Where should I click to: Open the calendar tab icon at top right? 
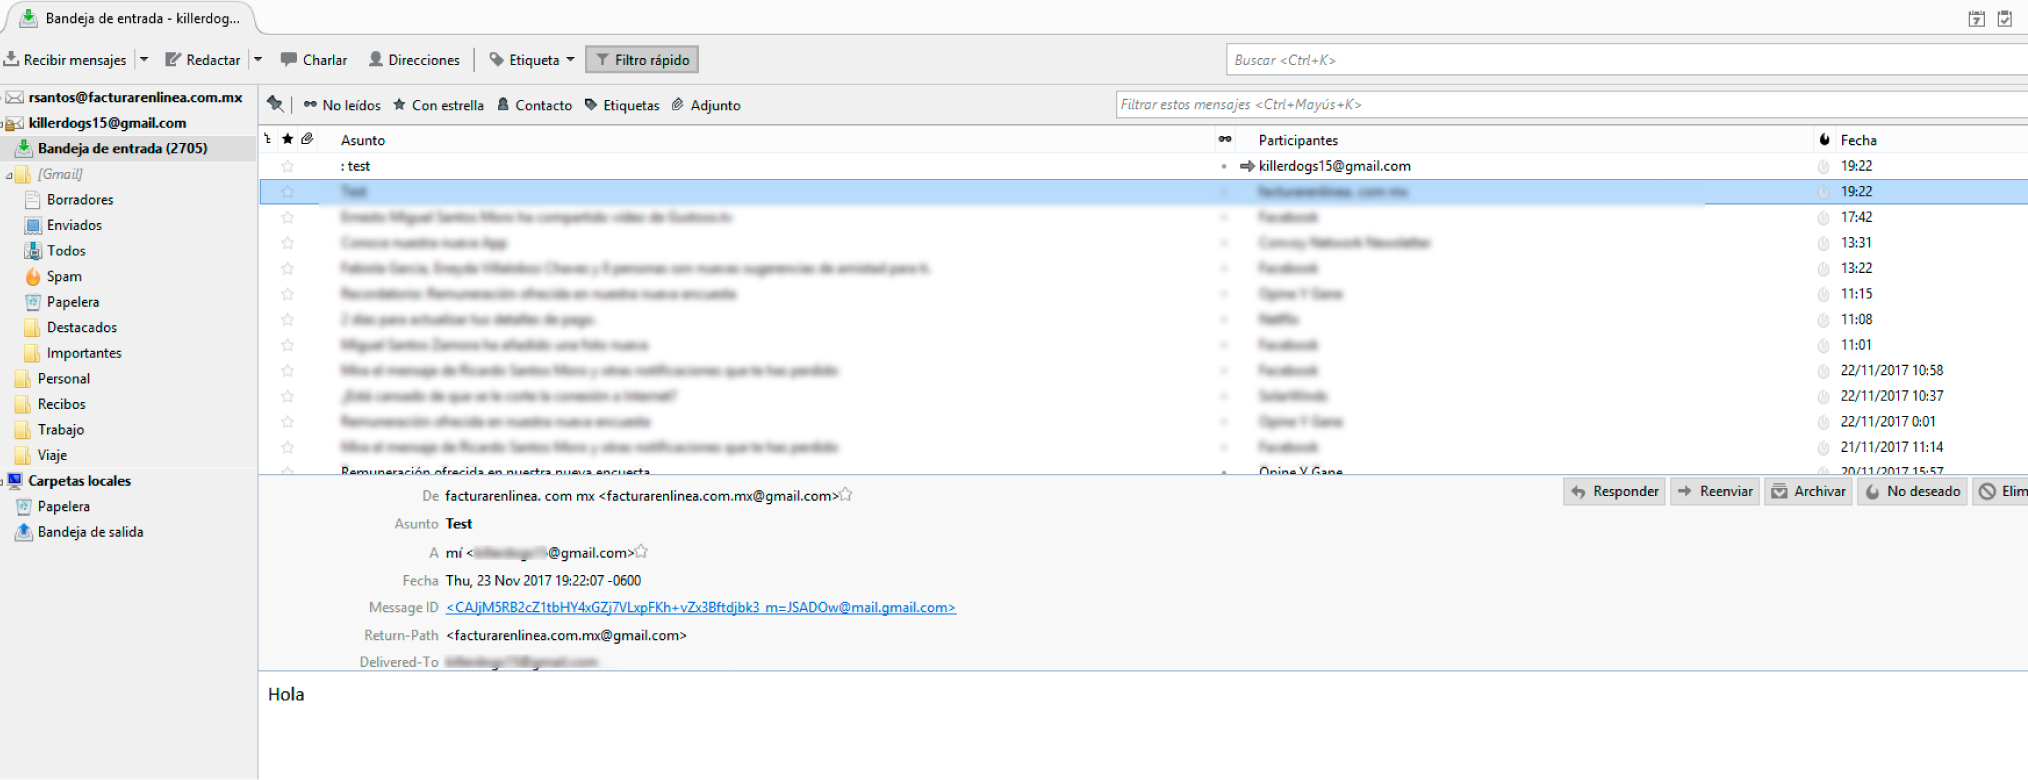pos(1976,18)
